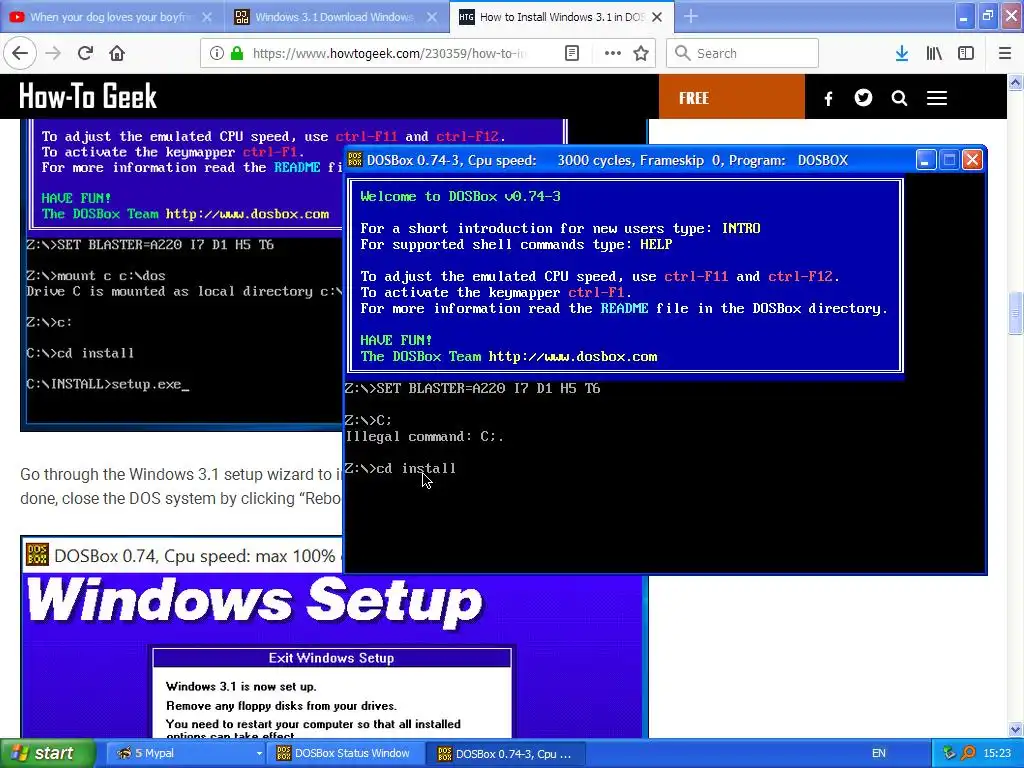
Task: Open How-To Geek Twitter icon
Action: click(x=863, y=98)
